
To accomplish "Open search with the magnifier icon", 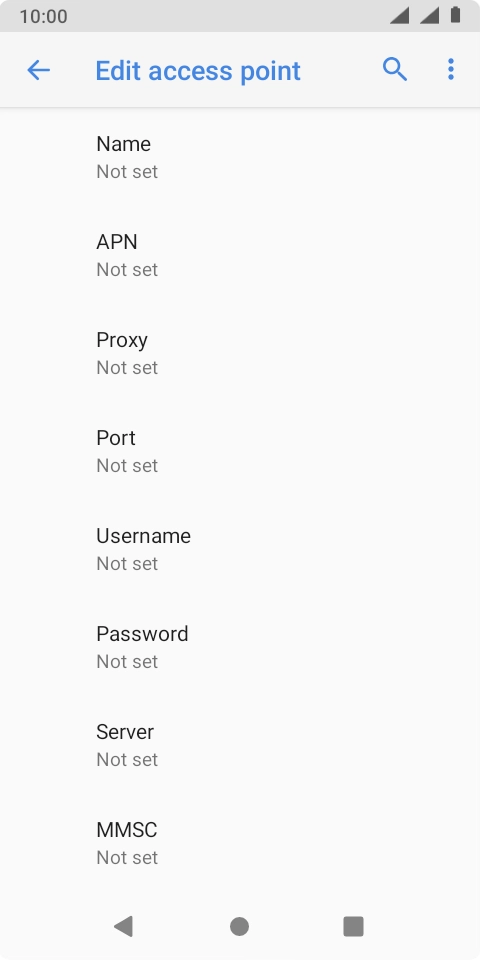I will [x=395, y=70].
